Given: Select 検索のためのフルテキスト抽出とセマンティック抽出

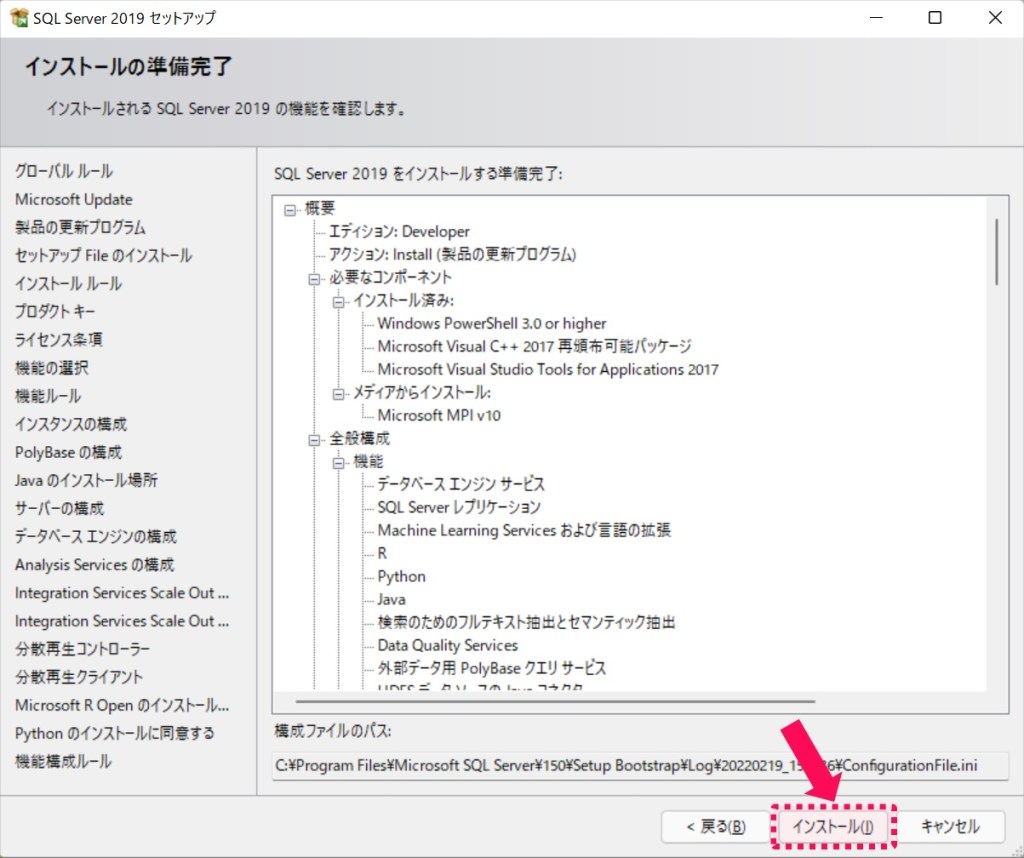Looking at the screenshot, I should [x=526, y=622].
